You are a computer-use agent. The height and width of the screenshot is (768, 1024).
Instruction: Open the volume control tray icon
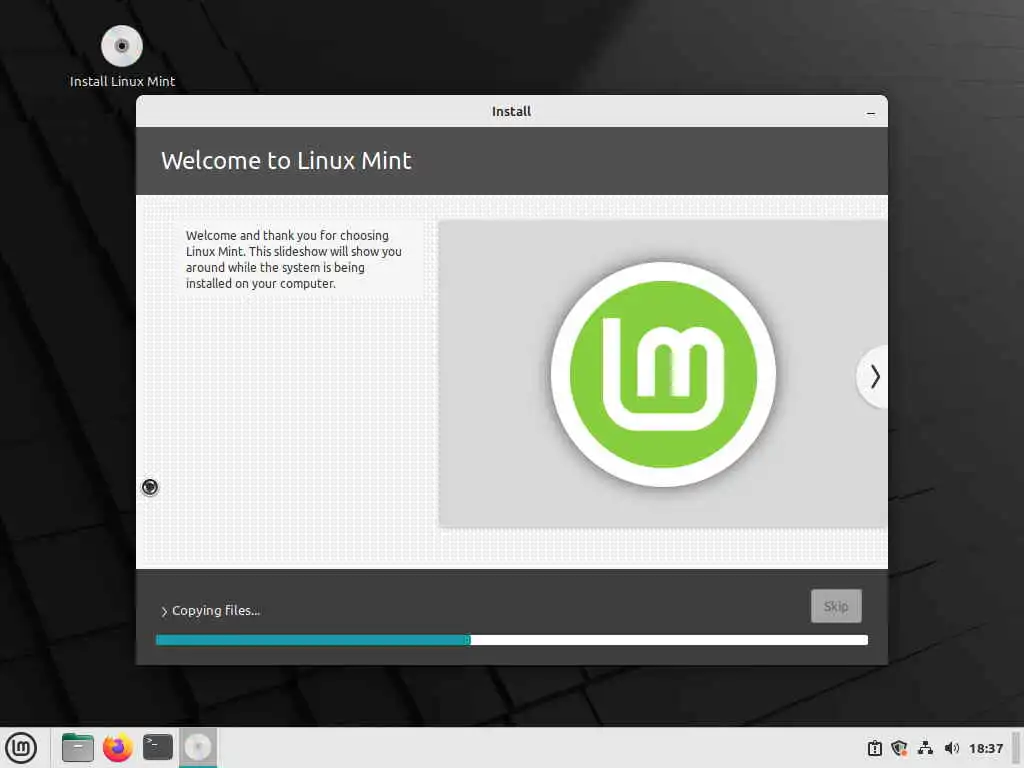(952, 748)
